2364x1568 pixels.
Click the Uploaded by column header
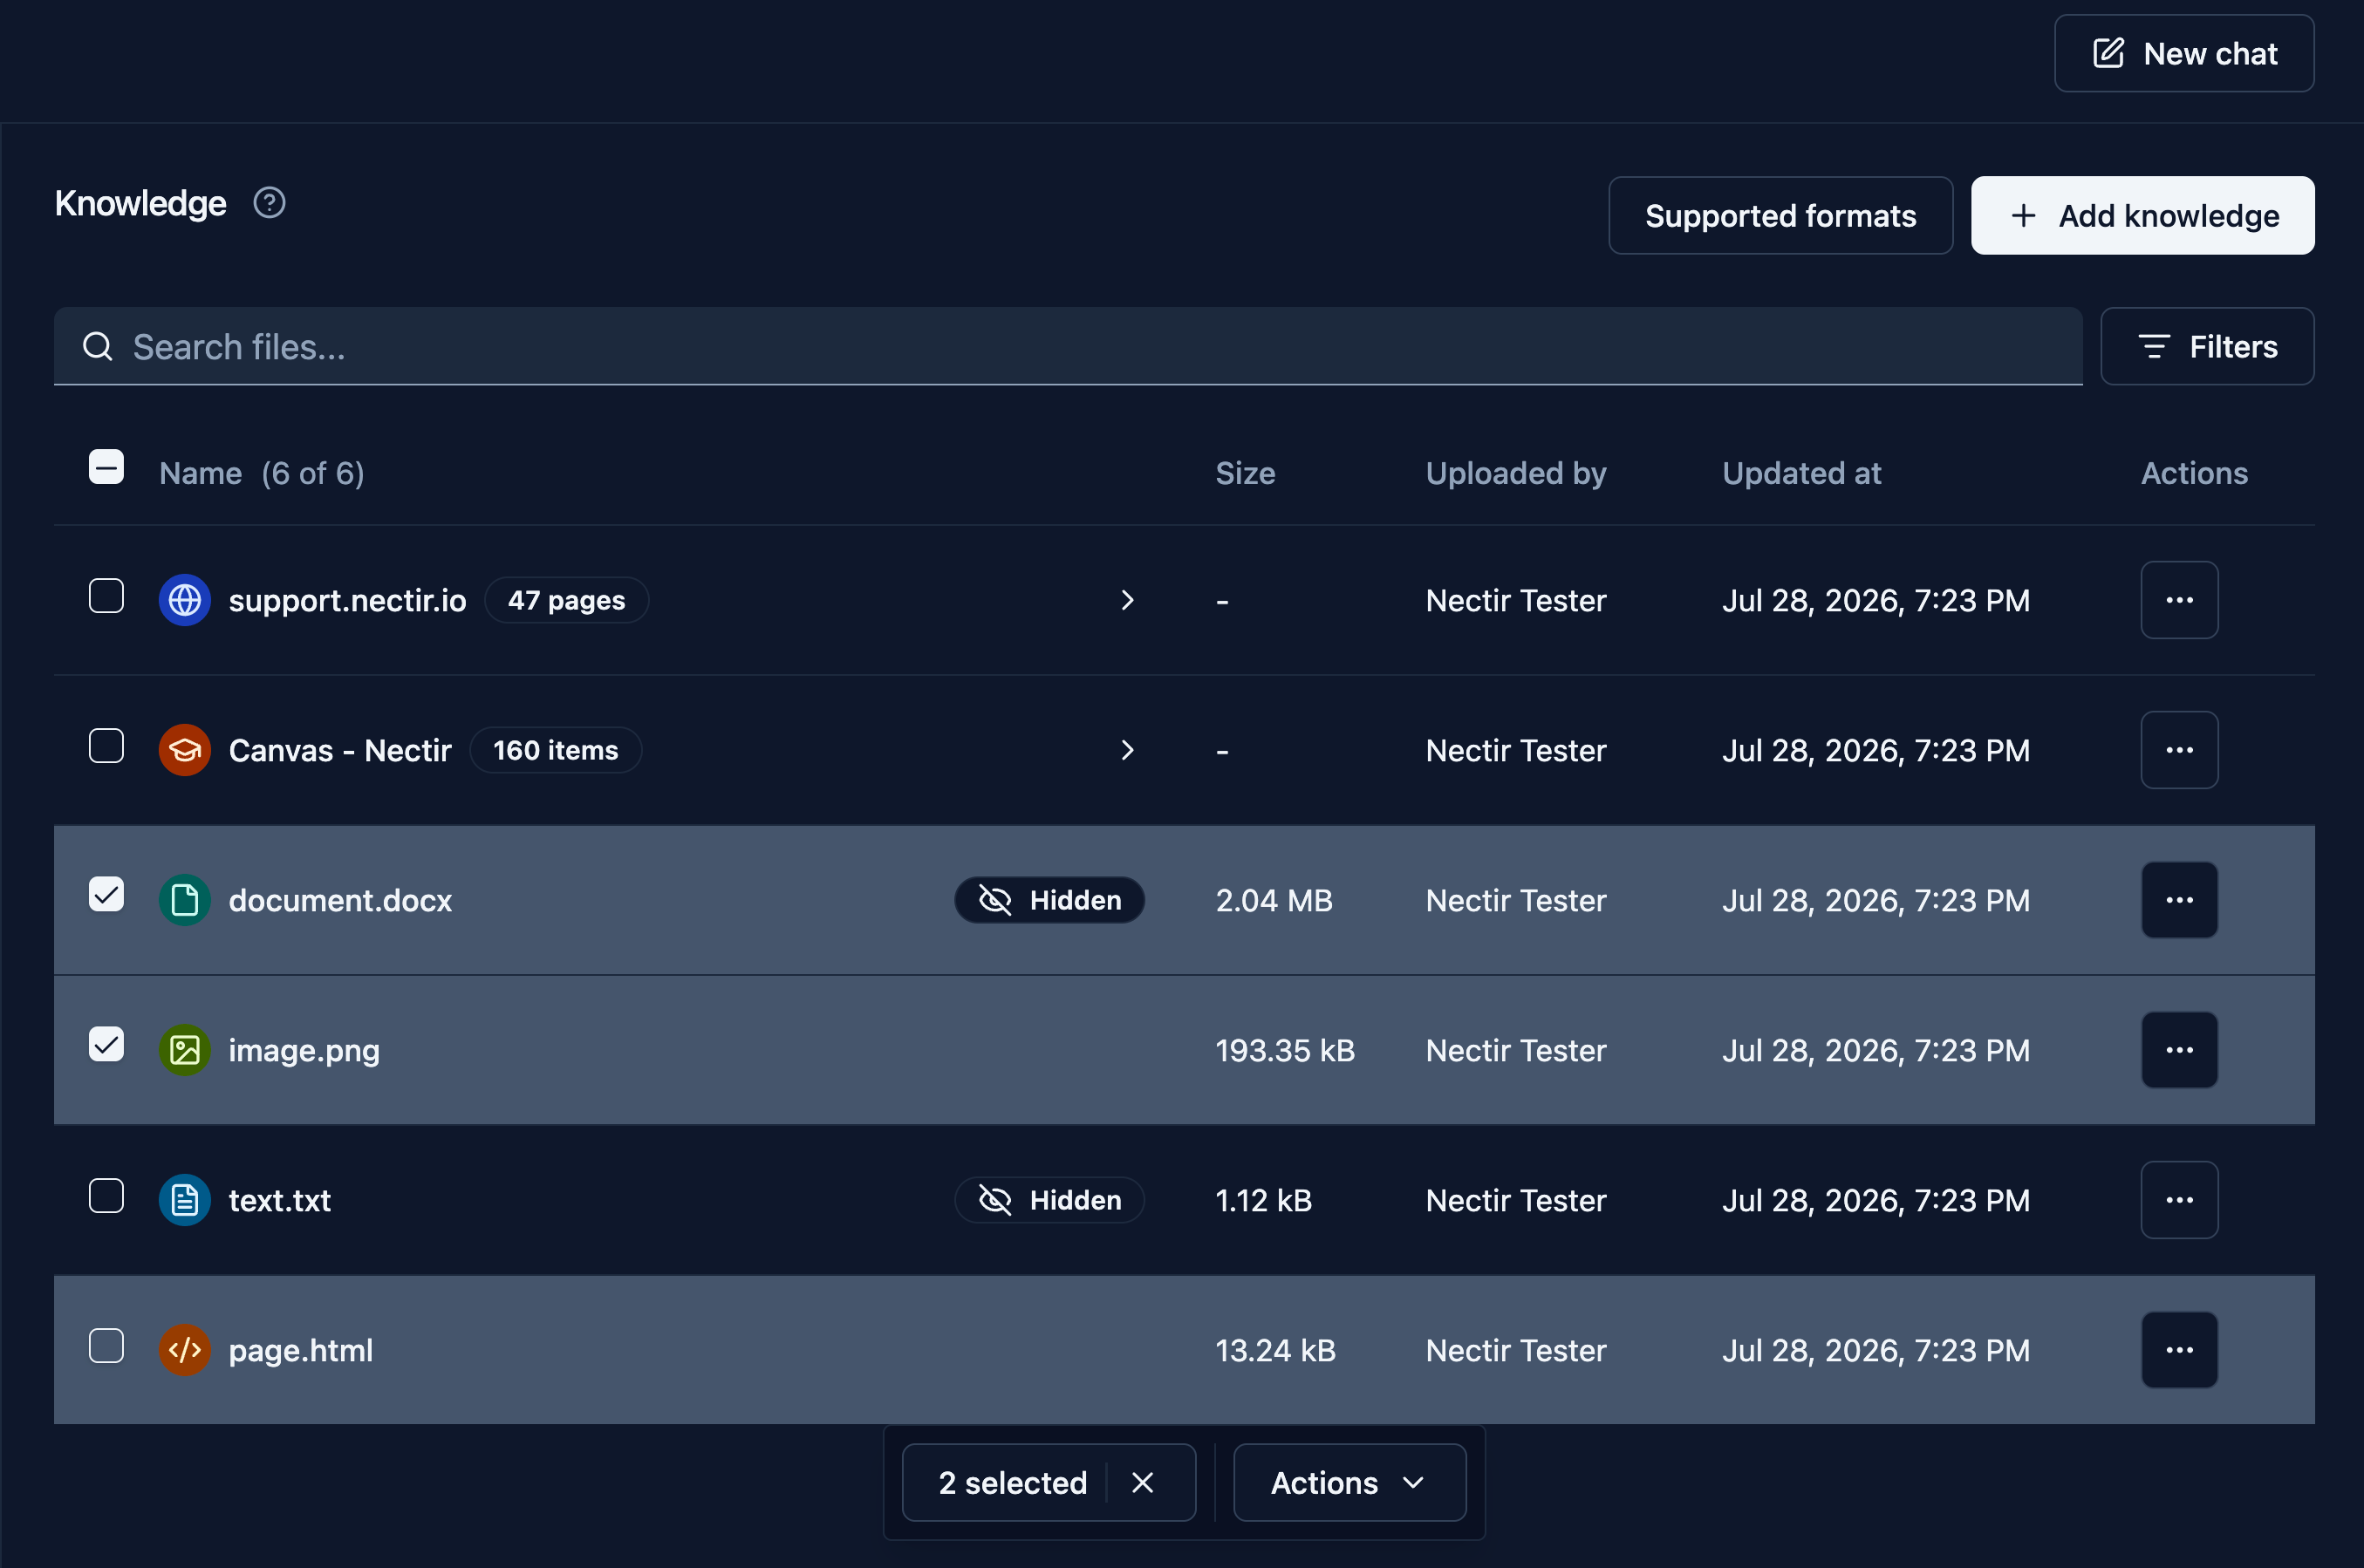(1516, 473)
